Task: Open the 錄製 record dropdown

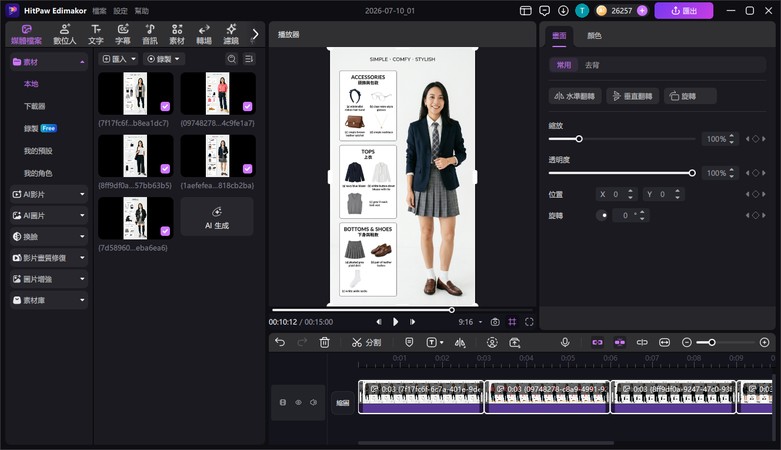Action: pyautogui.click(x=164, y=59)
